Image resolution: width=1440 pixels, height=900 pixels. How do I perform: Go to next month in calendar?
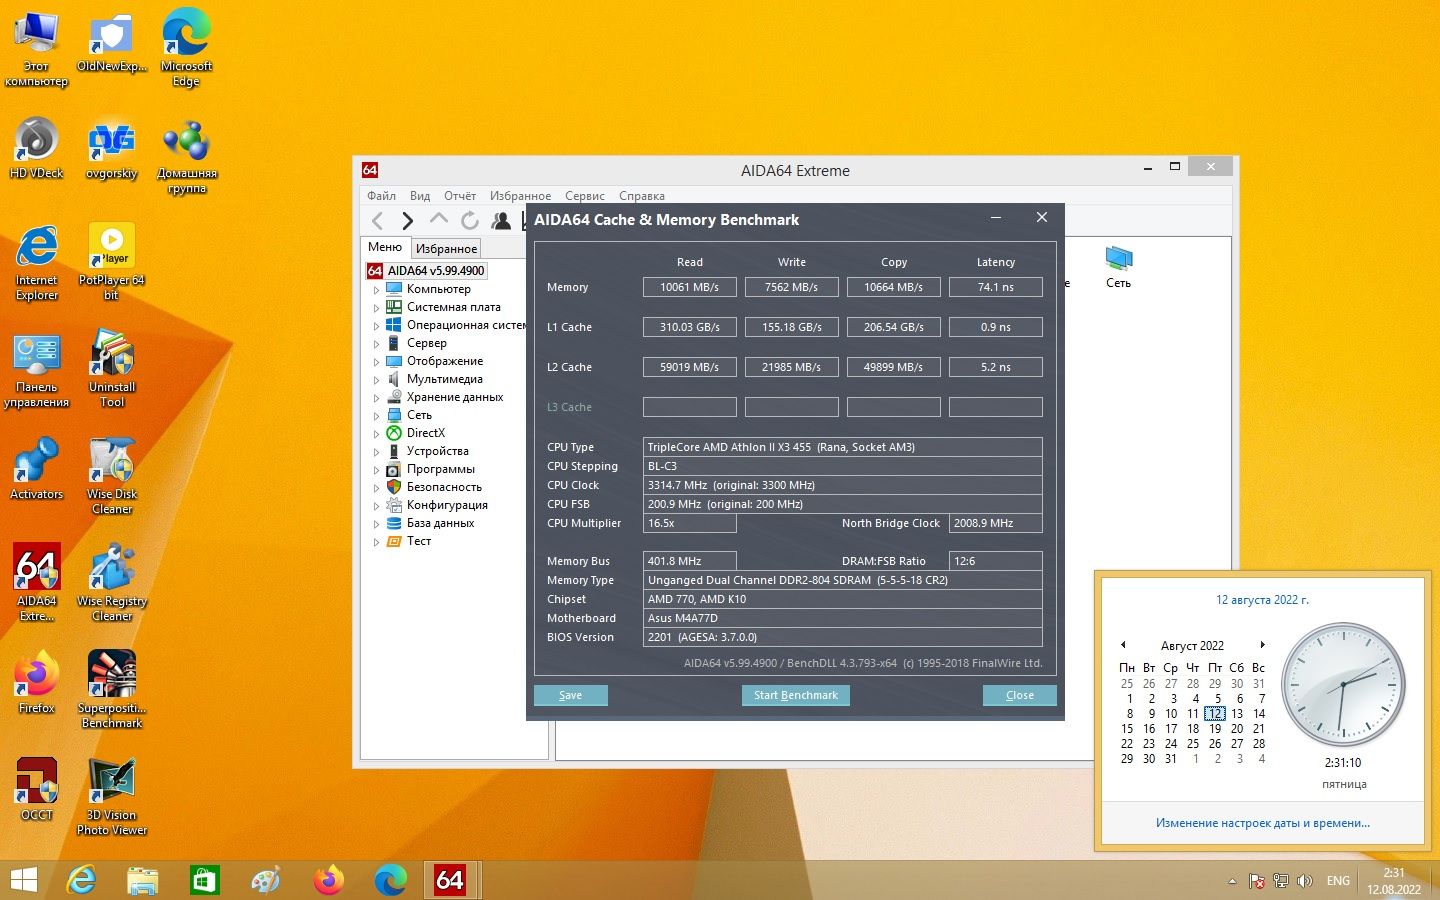point(1262,645)
